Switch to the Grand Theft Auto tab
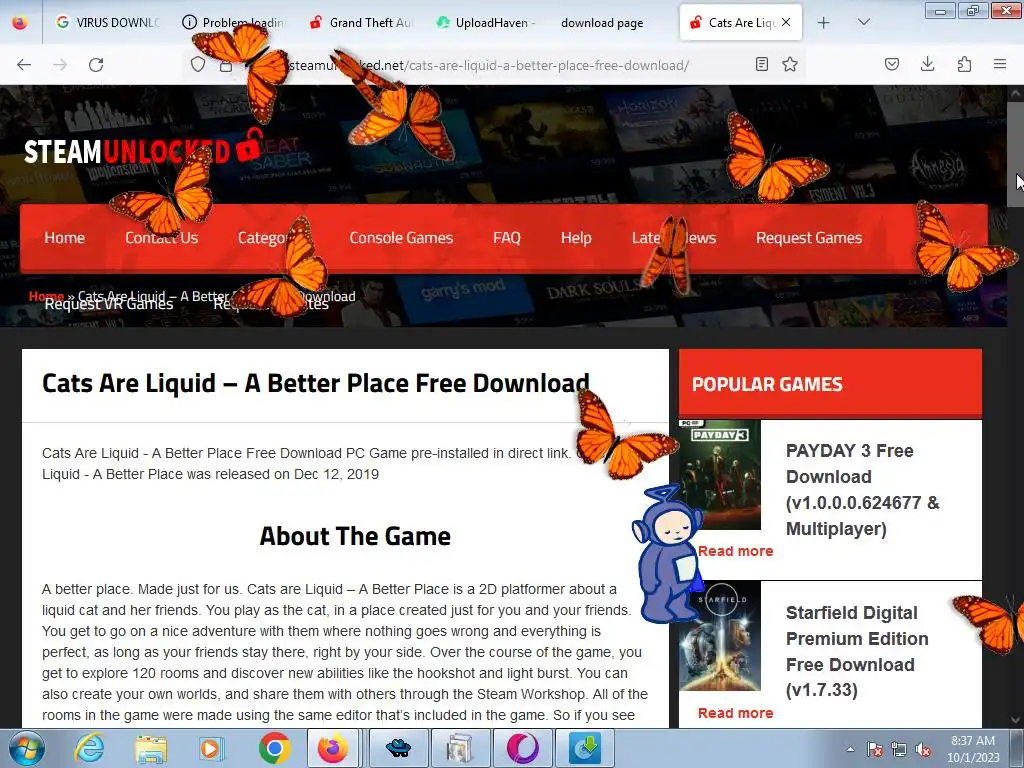 [x=360, y=22]
